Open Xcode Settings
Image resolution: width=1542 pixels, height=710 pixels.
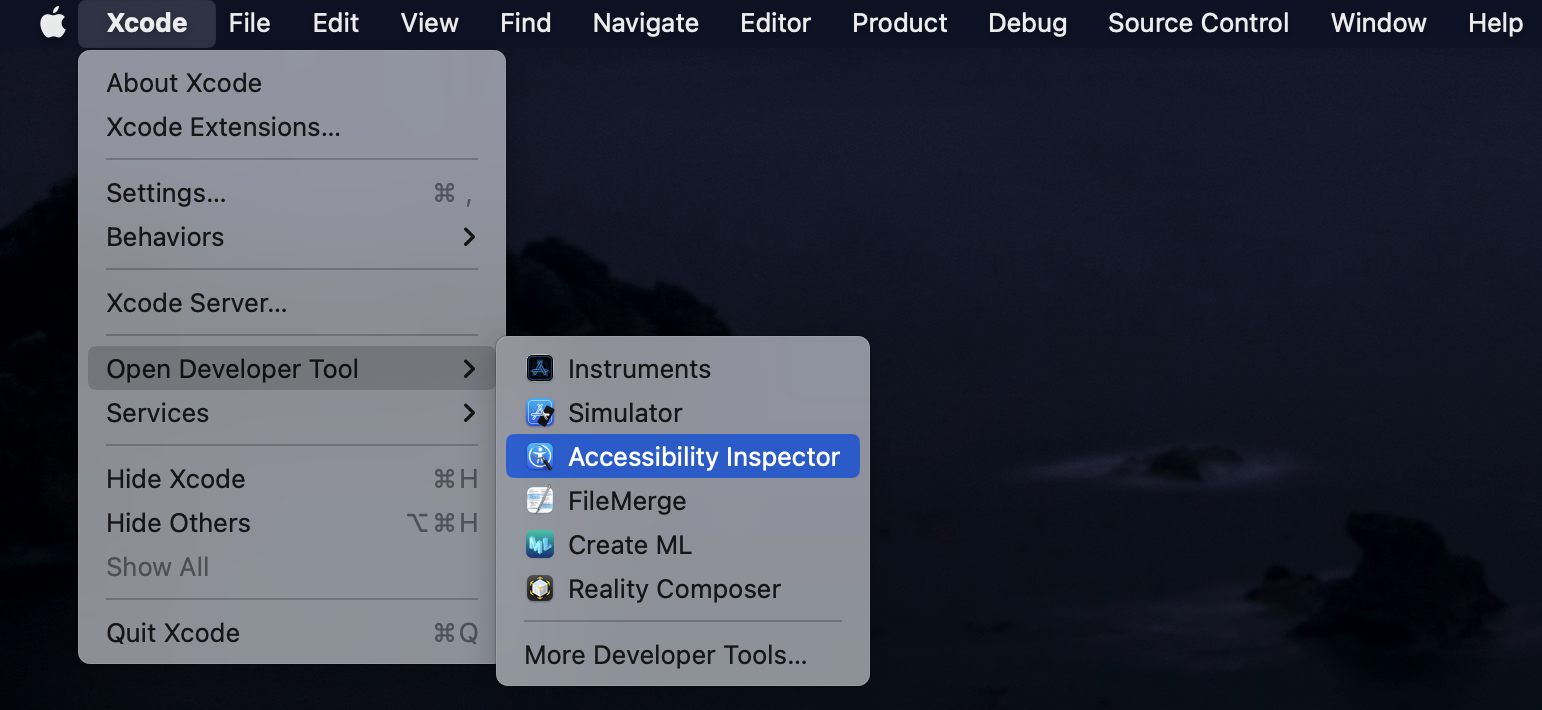pyautogui.click(x=166, y=192)
